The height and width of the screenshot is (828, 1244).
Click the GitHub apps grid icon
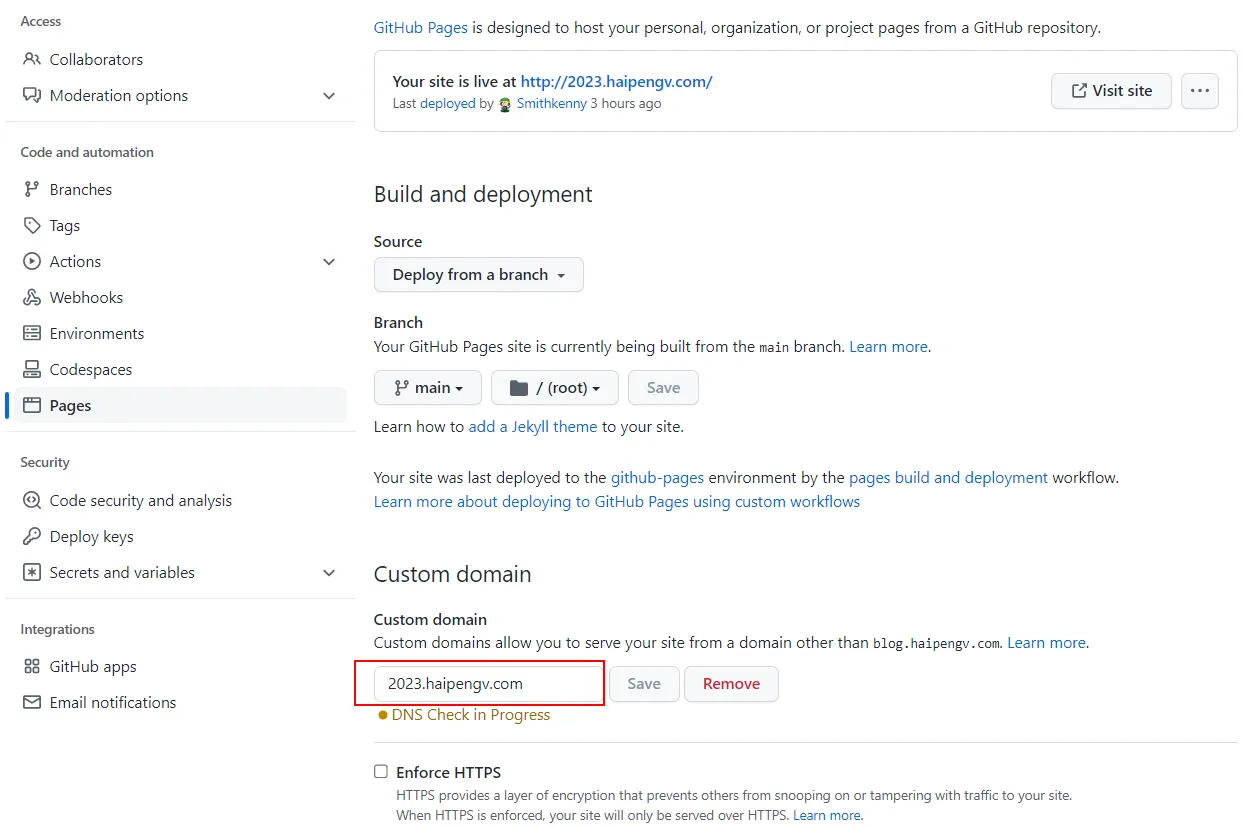(32, 666)
